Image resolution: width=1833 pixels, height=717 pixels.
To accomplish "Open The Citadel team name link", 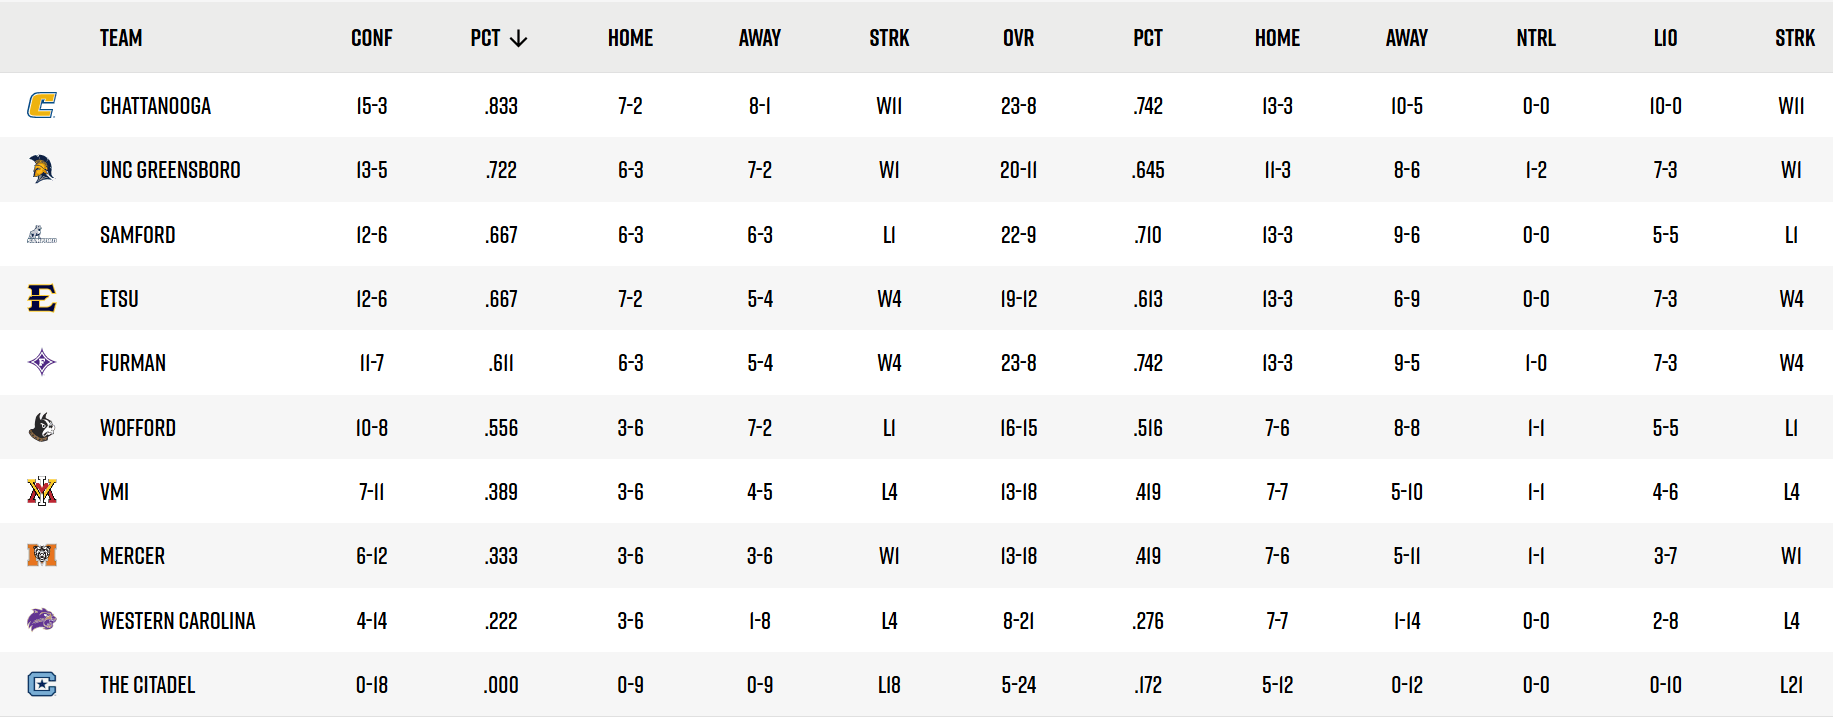I will click(147, 685).
